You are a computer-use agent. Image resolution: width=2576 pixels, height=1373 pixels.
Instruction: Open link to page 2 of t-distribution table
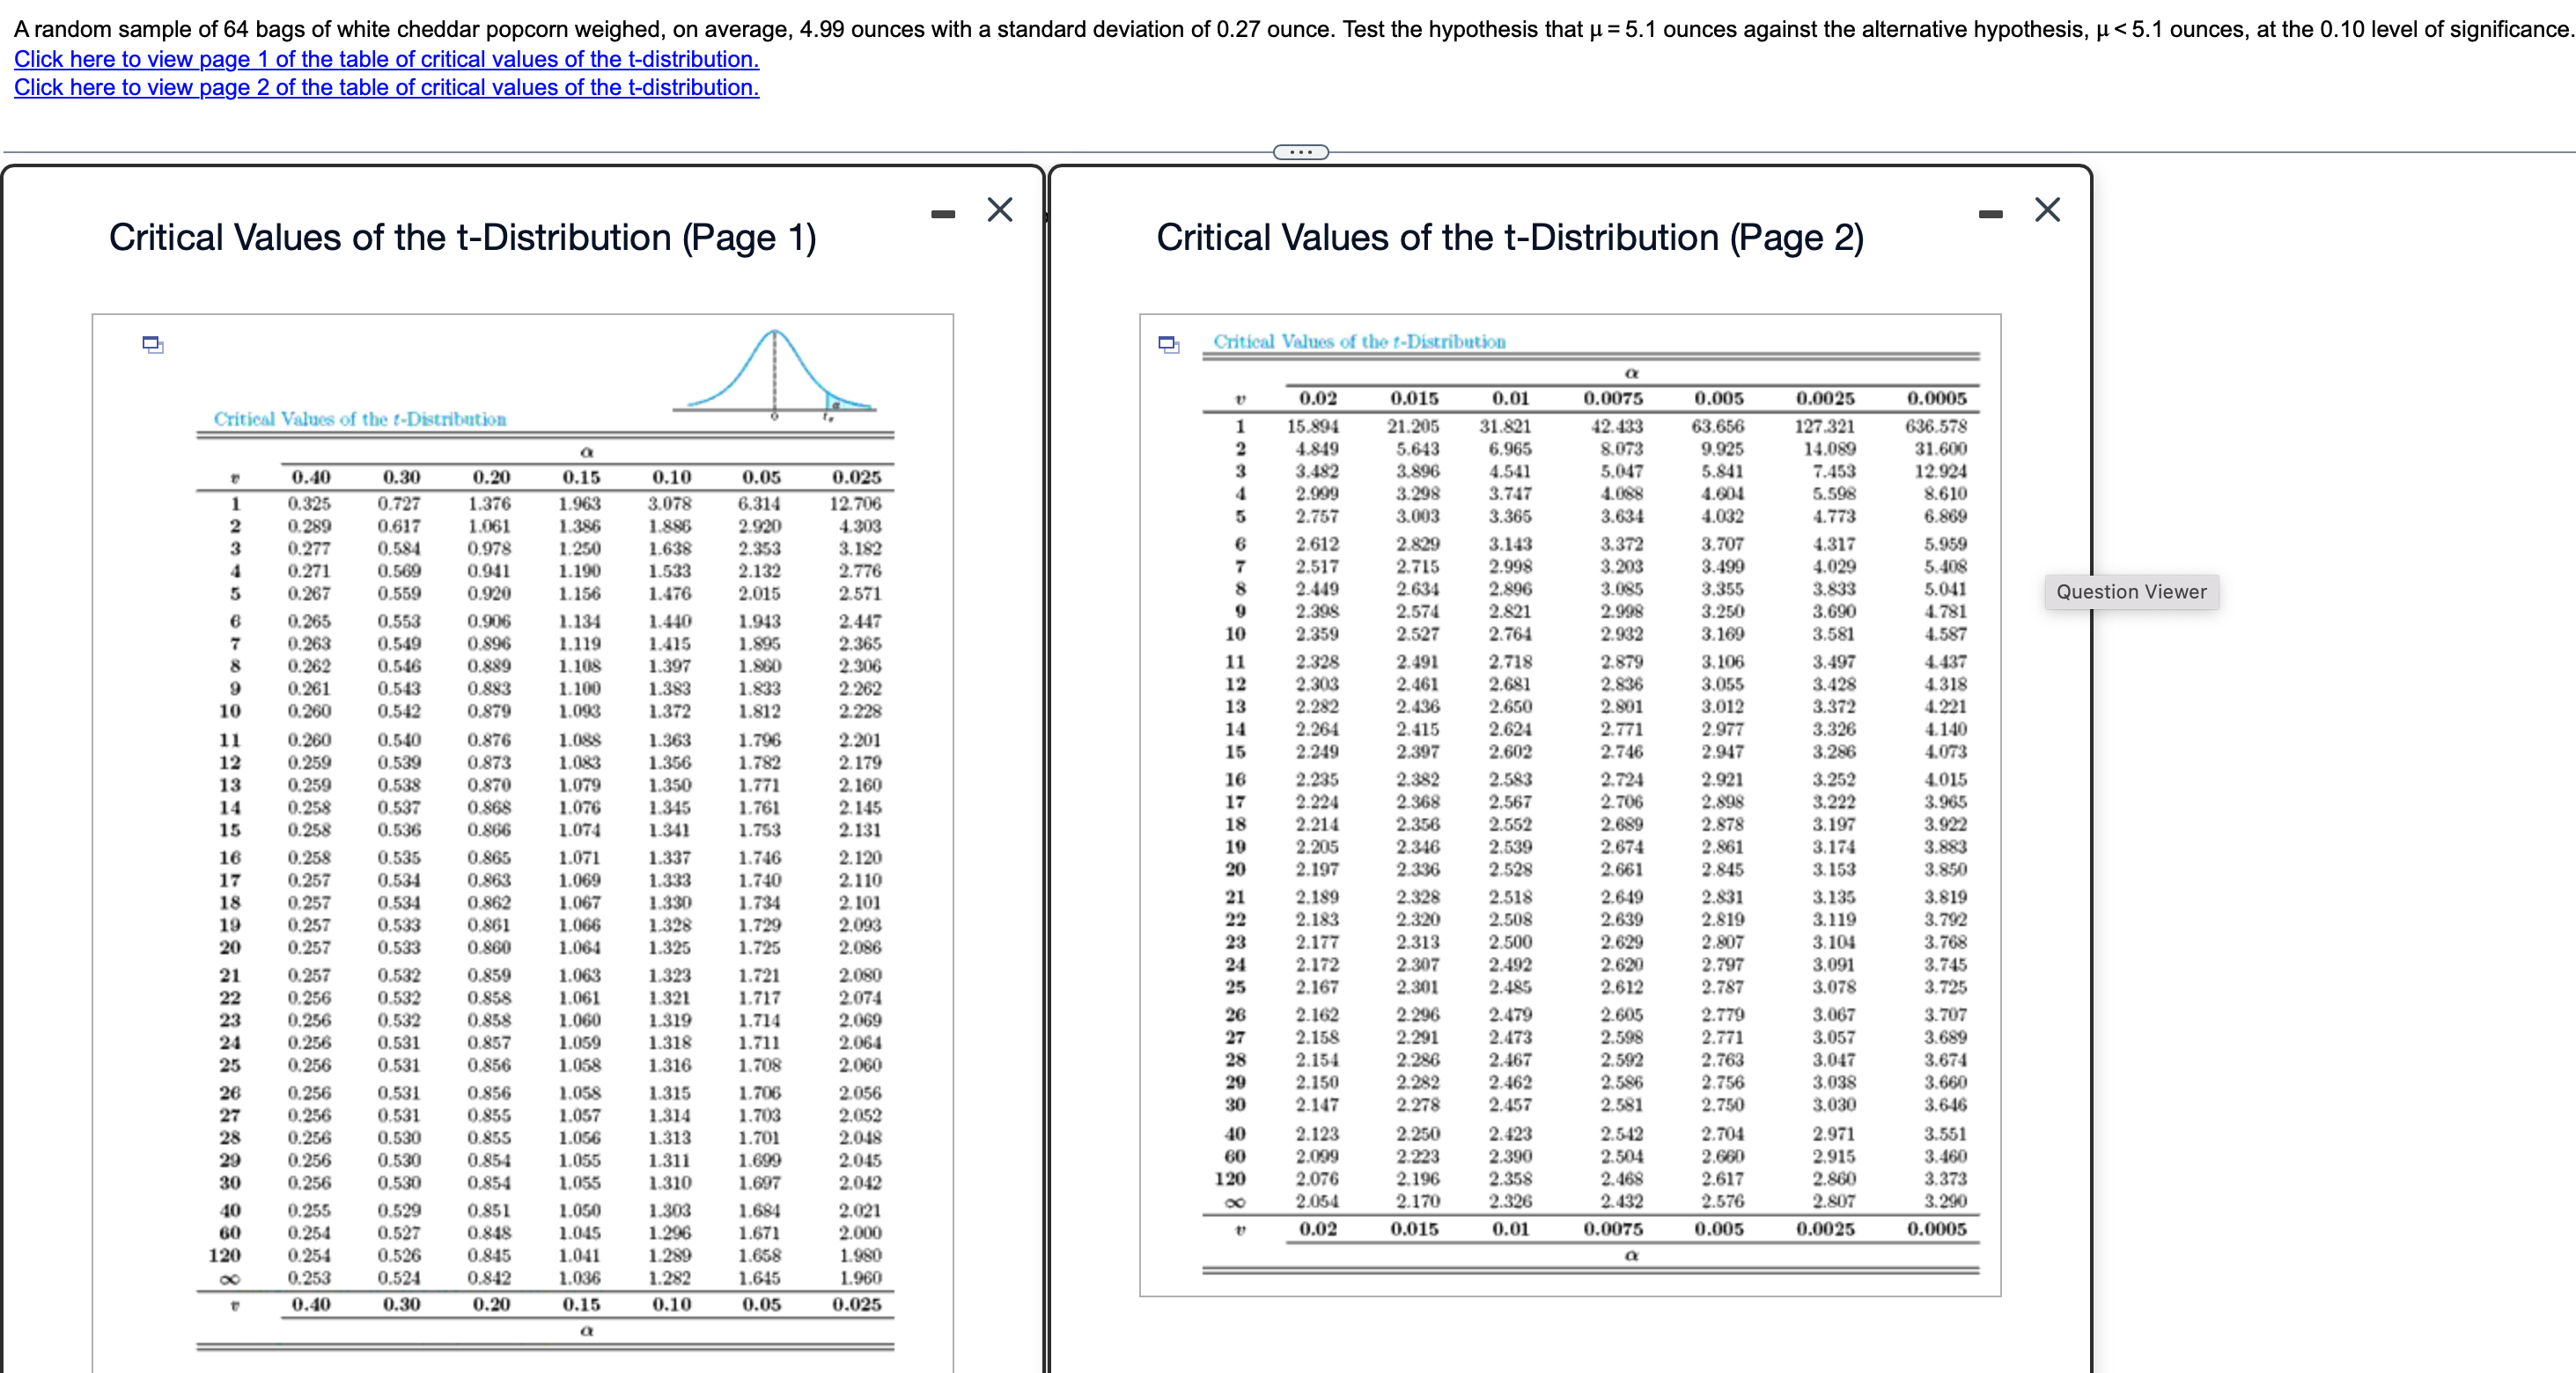pos(386,87)
